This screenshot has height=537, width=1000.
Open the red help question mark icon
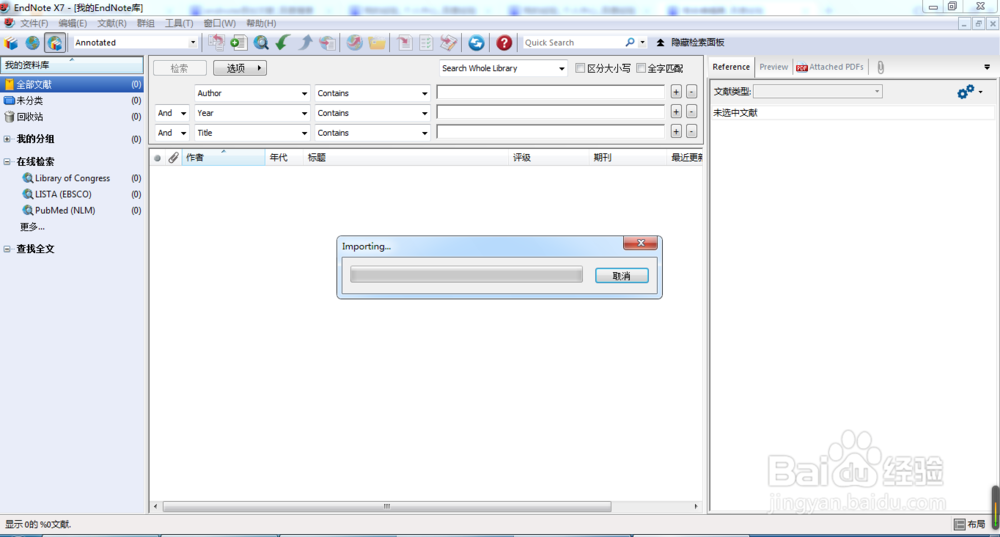(x=504, y=43)
